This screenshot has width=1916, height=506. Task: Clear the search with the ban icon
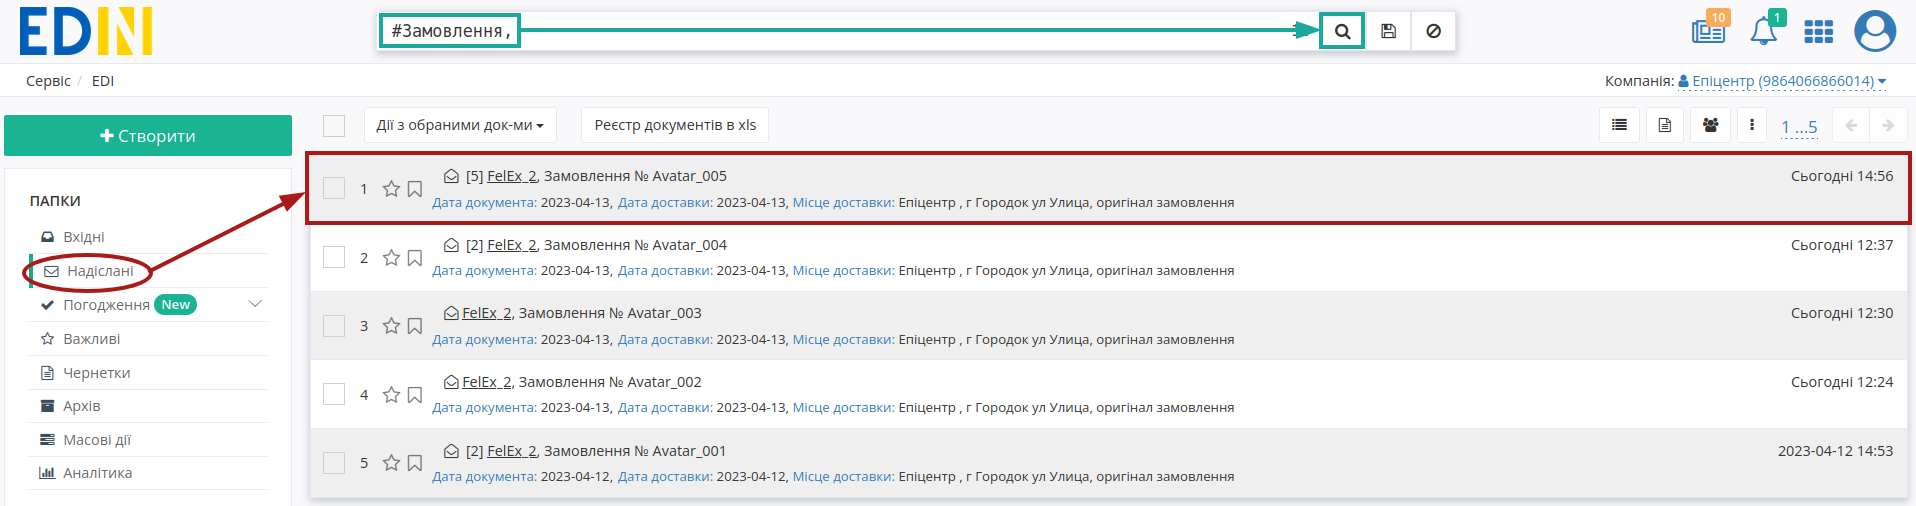1433,31
